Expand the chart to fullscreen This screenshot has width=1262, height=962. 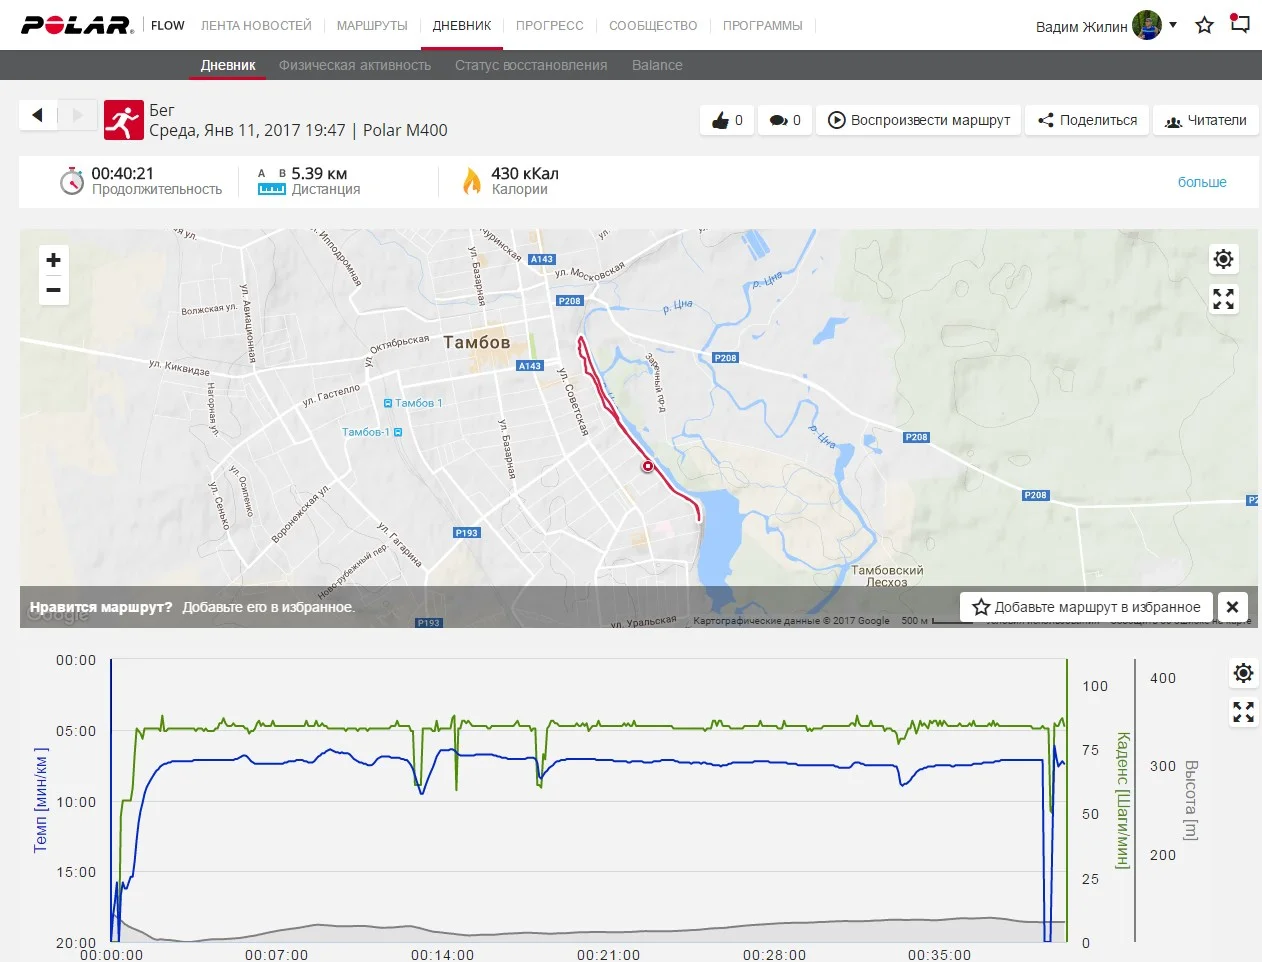[1243, 712]
